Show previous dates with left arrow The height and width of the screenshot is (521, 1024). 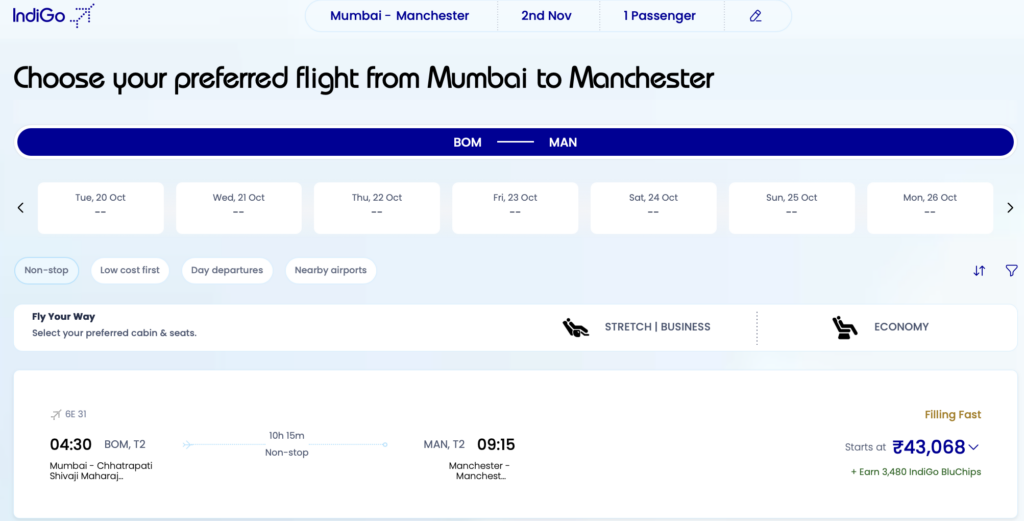[x=20, y=208]
